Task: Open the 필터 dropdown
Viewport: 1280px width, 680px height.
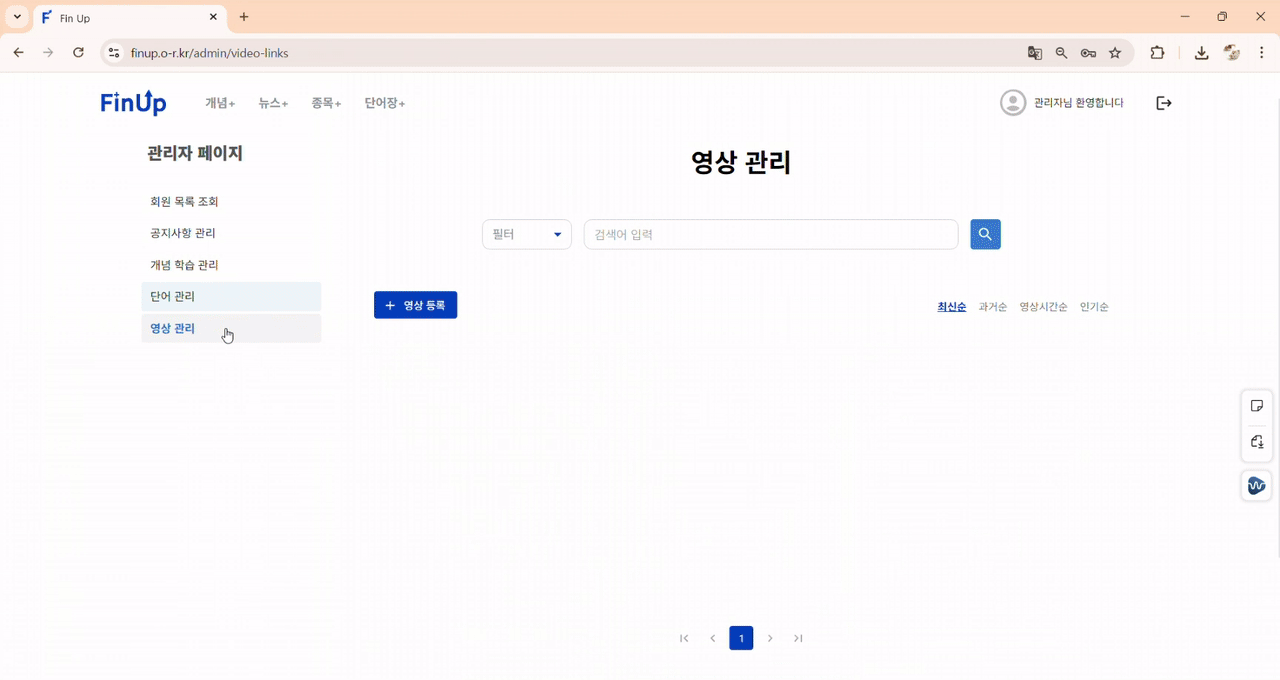Action: [526, 234]
